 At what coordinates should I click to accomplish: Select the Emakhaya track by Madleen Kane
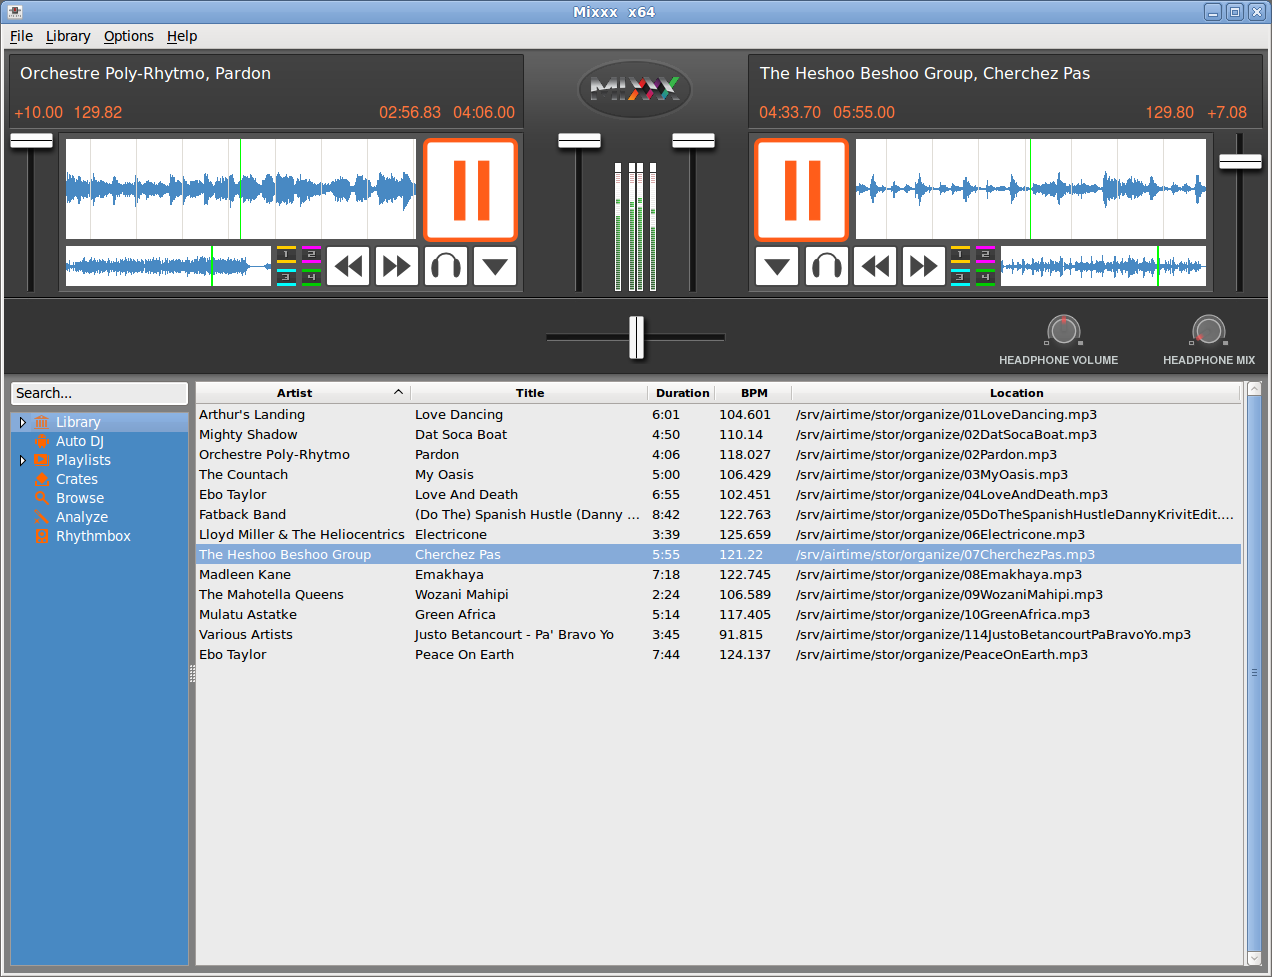718,574
